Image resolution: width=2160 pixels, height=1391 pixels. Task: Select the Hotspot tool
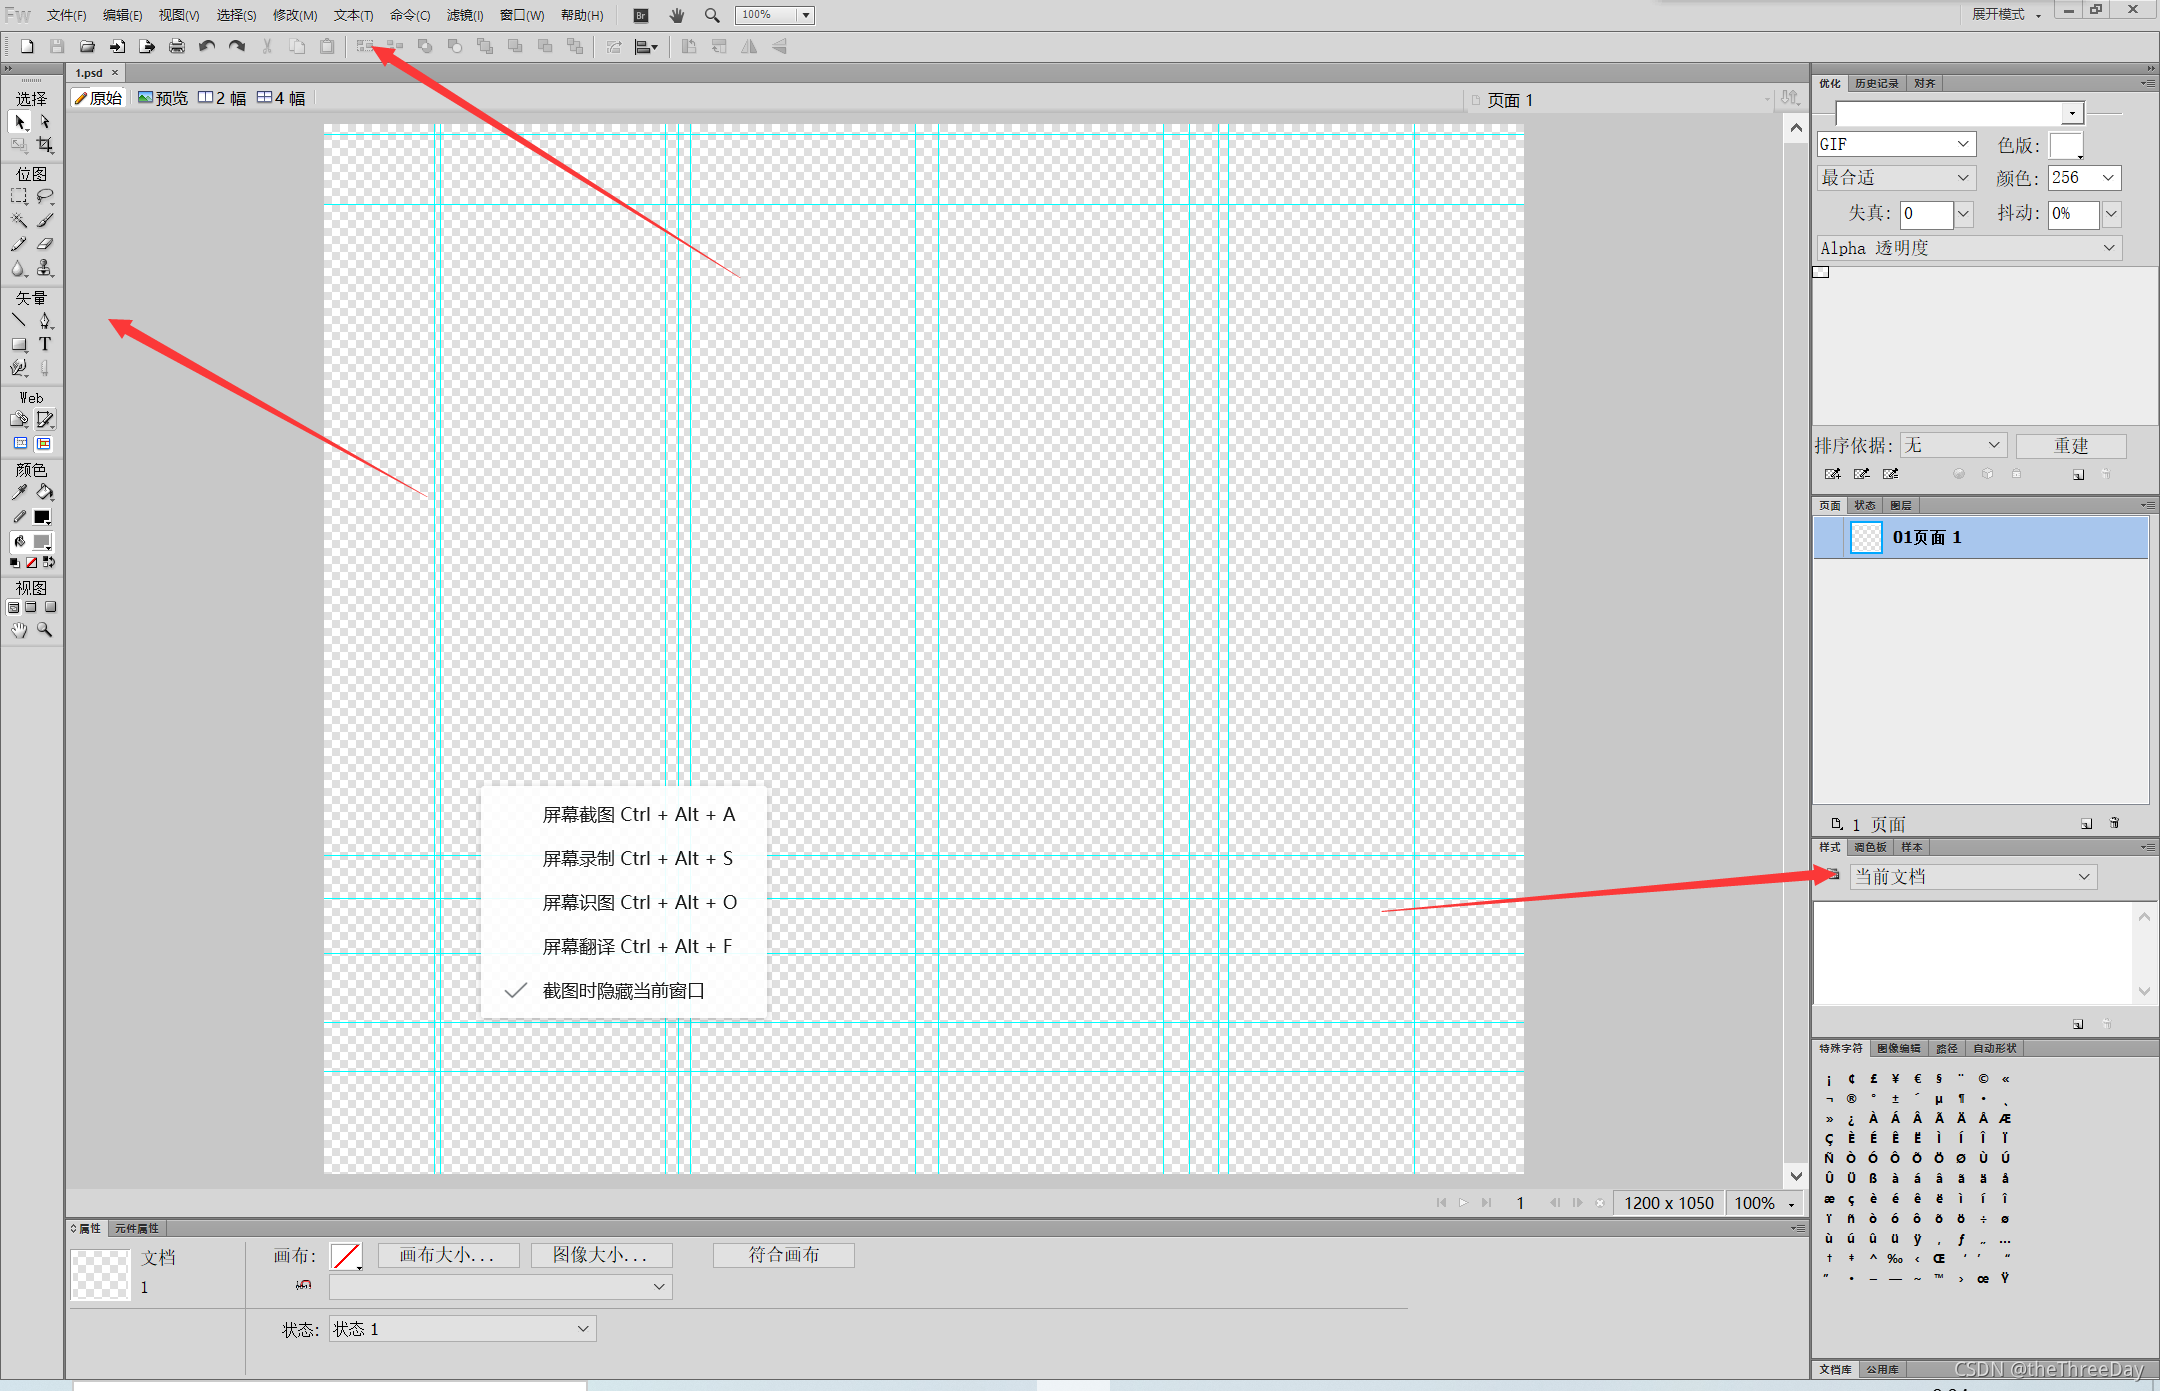click(19, 420)
